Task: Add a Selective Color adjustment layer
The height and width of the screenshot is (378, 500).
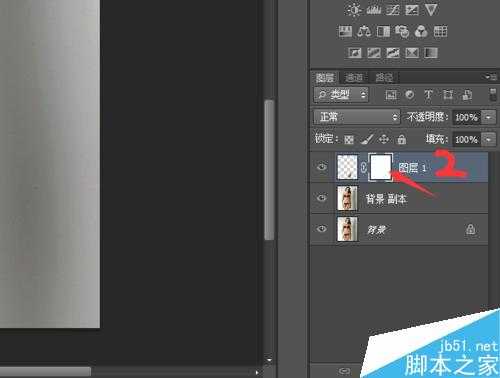Action: click(x=412, y=53)
